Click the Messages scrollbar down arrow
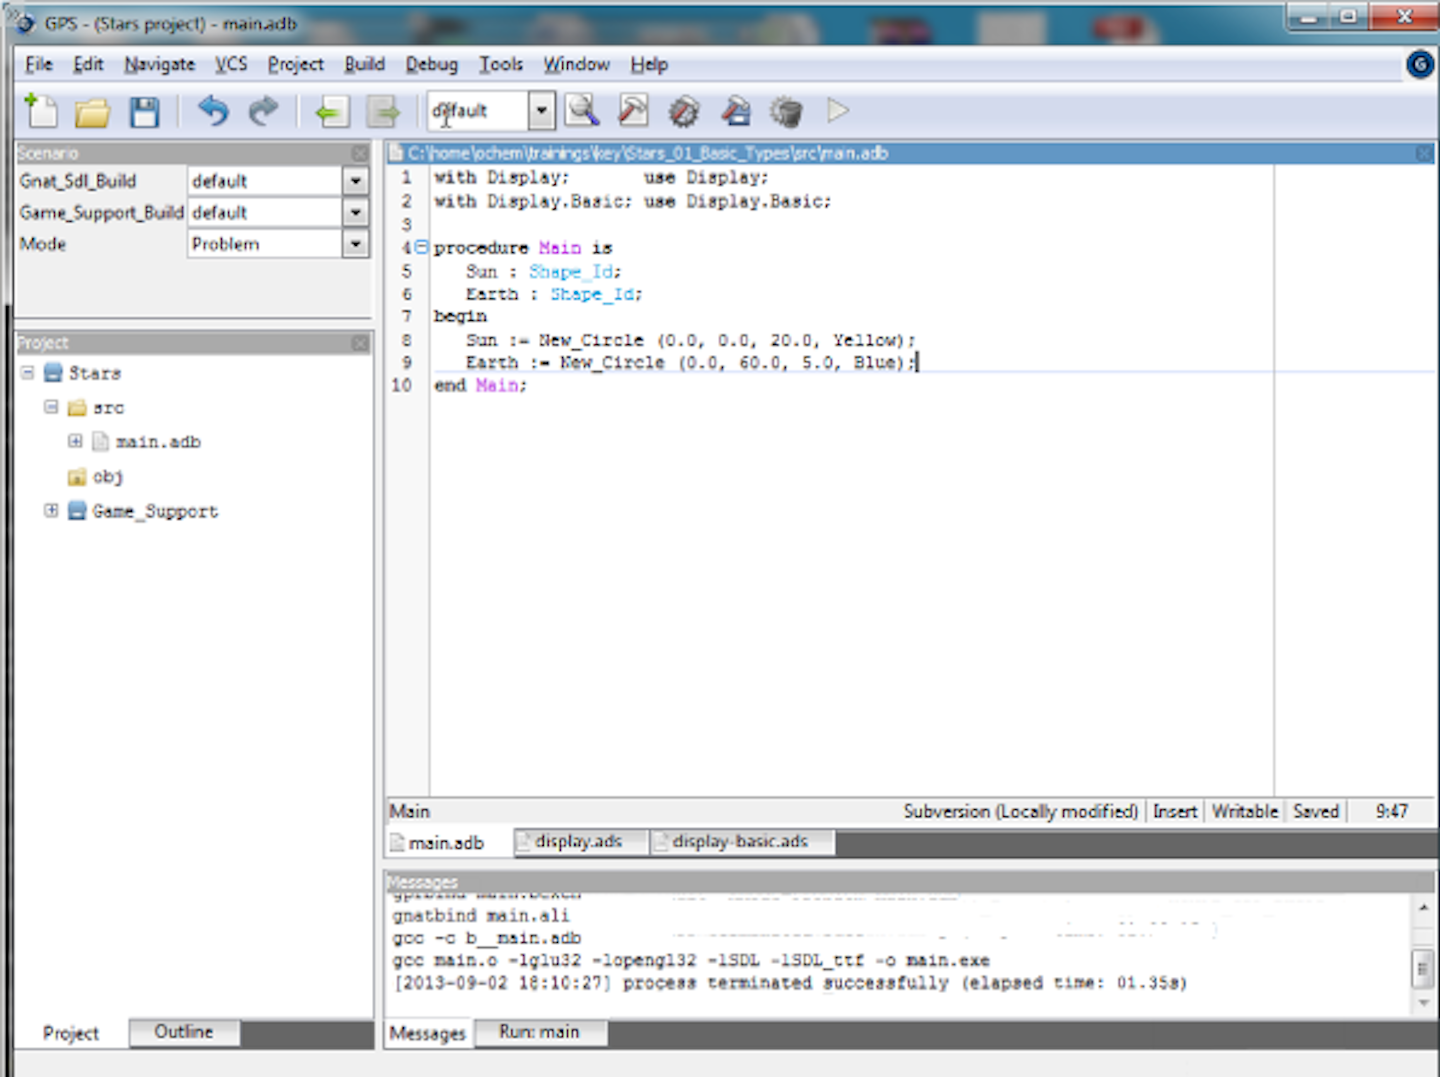Viewport: 1440px width, 1077px height. point(1423,1003)
